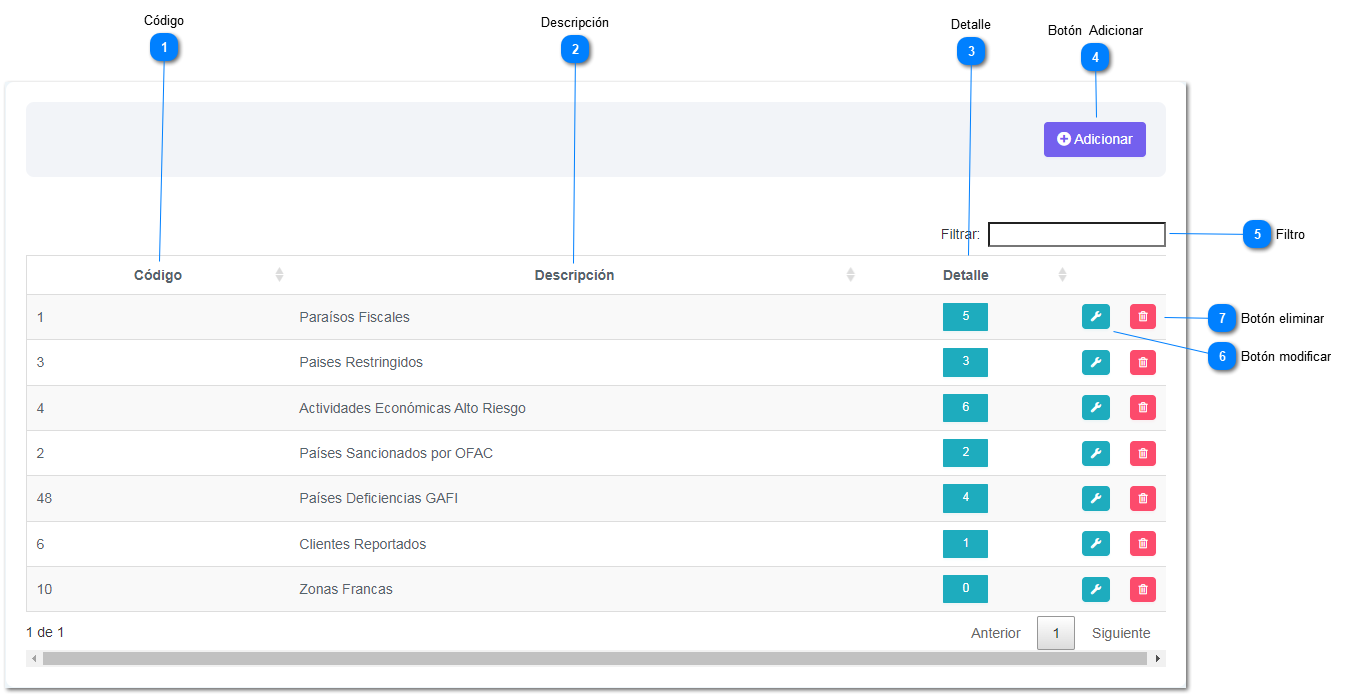Edit Zonas Francas with wrench icon
The image size is (1347, 697).
(1096, 589)
